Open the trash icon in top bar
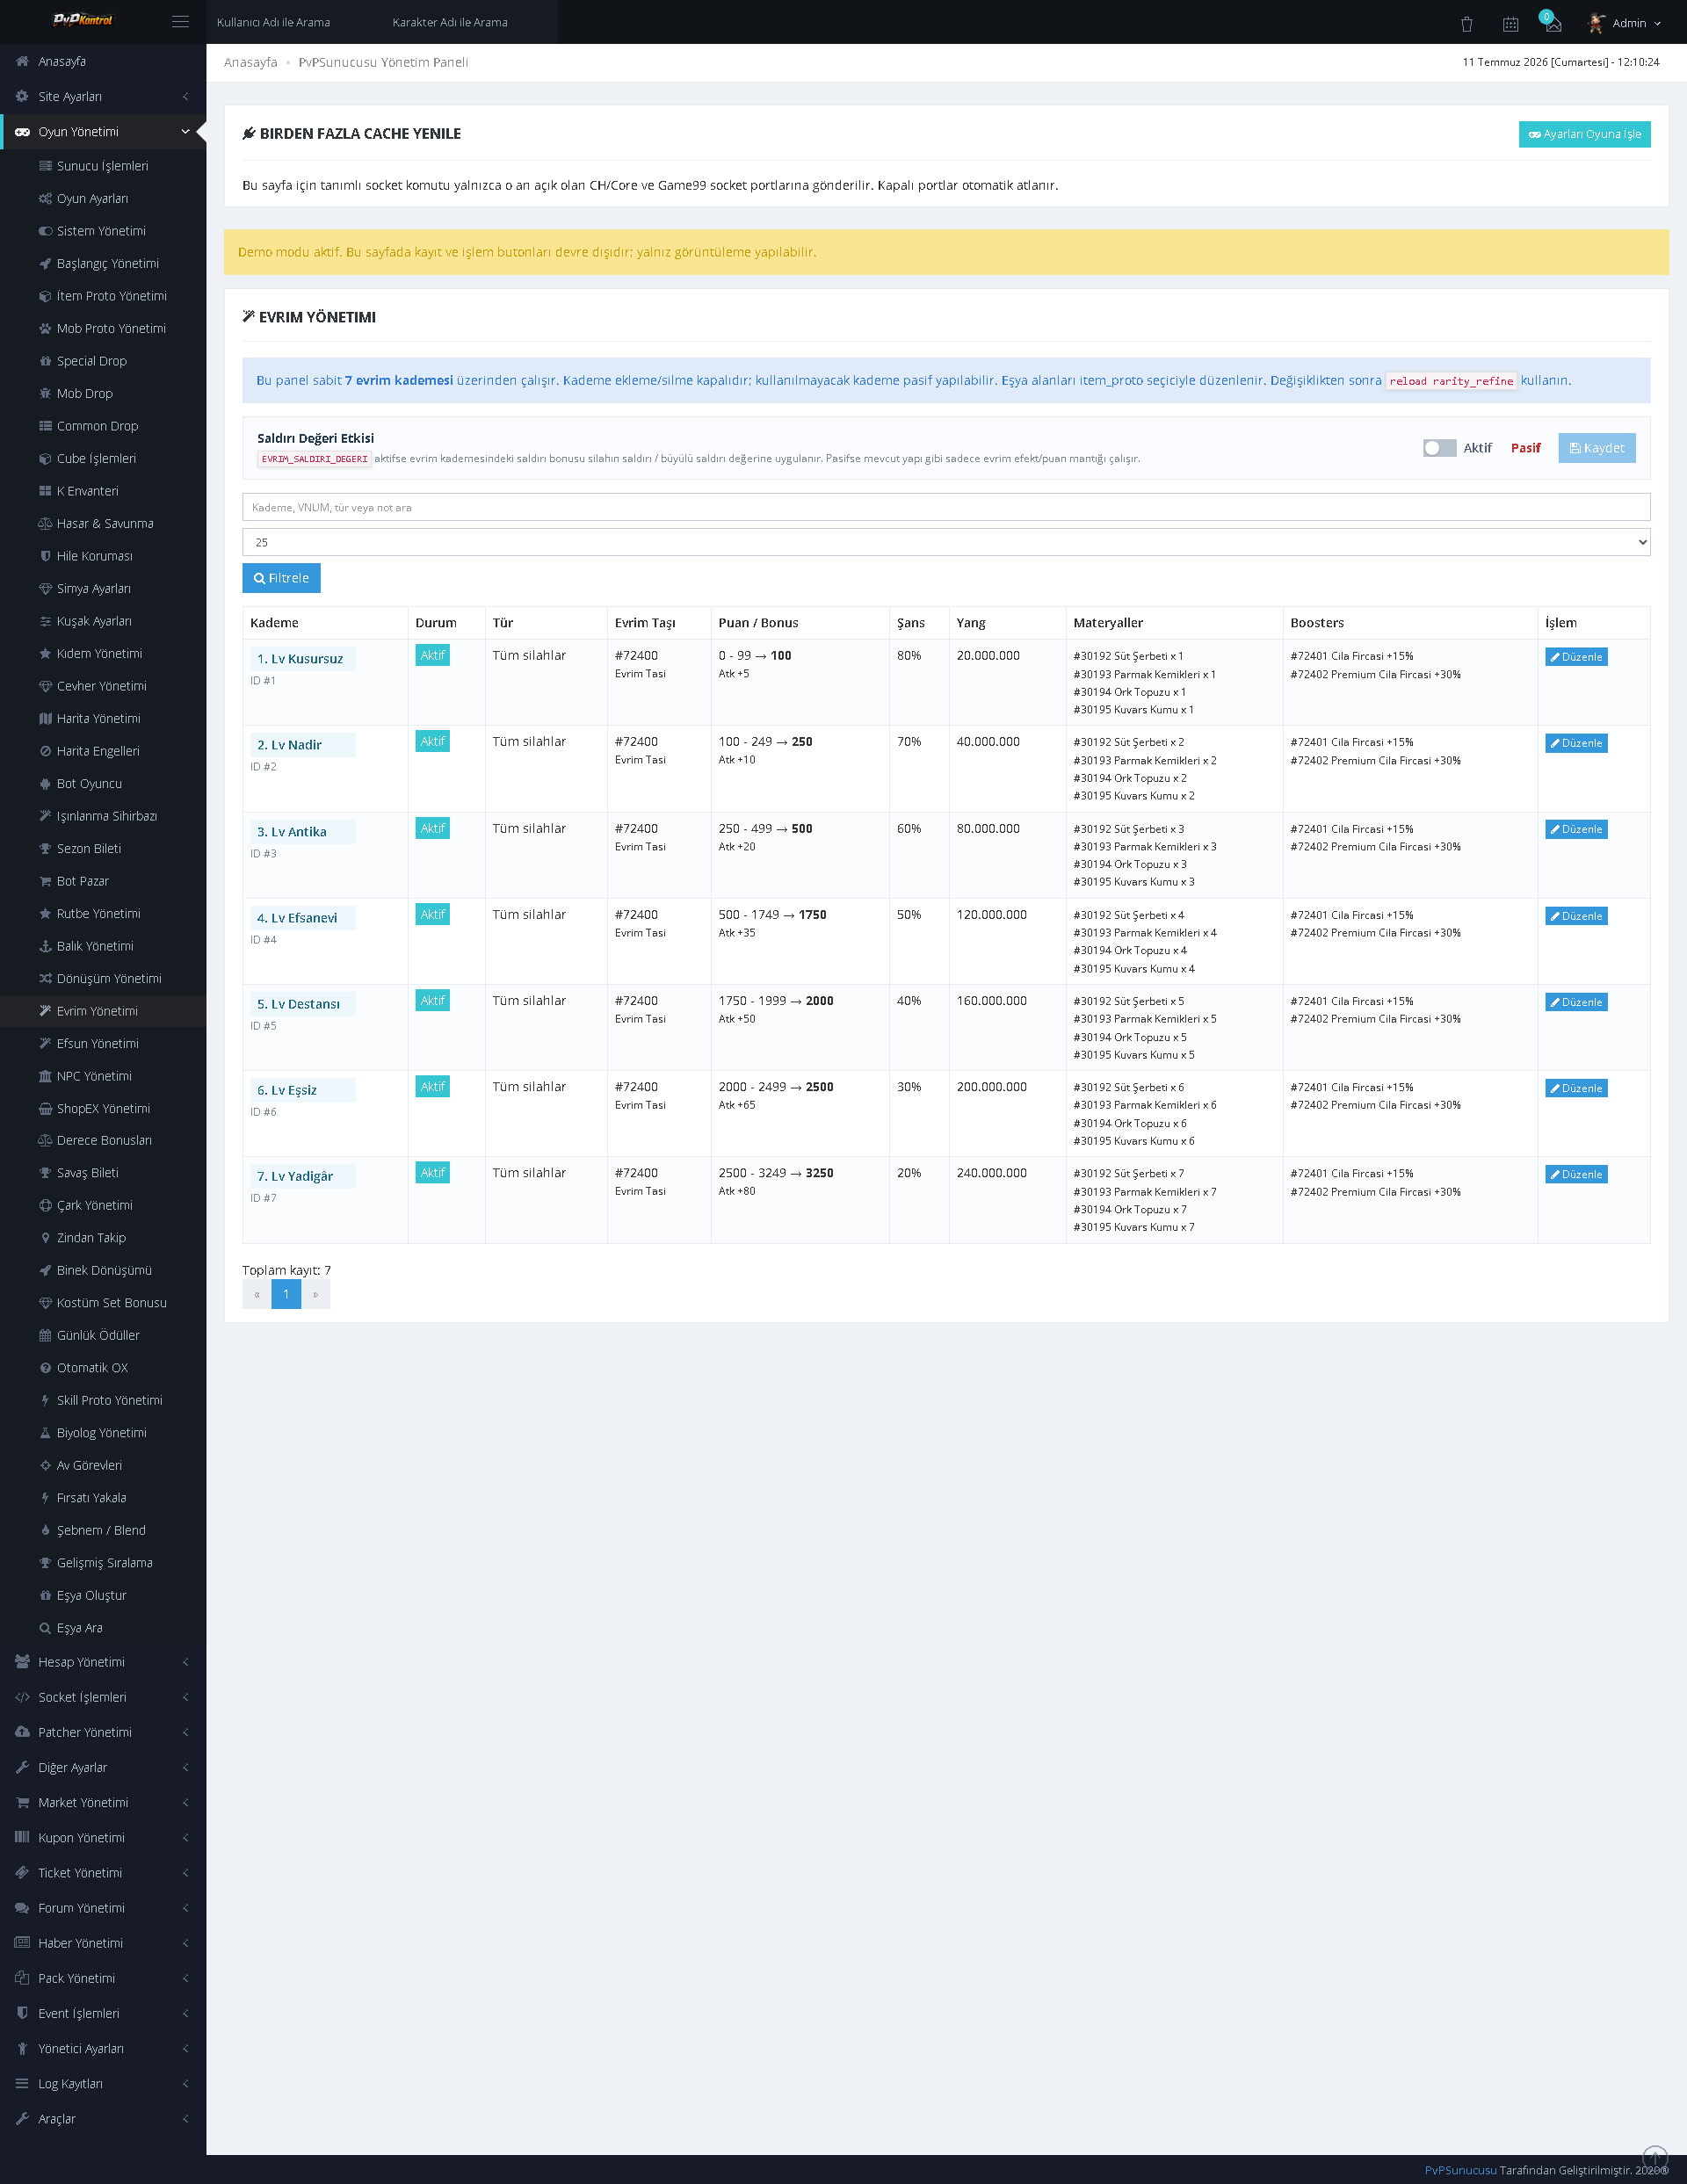 tap(1466, 23)
